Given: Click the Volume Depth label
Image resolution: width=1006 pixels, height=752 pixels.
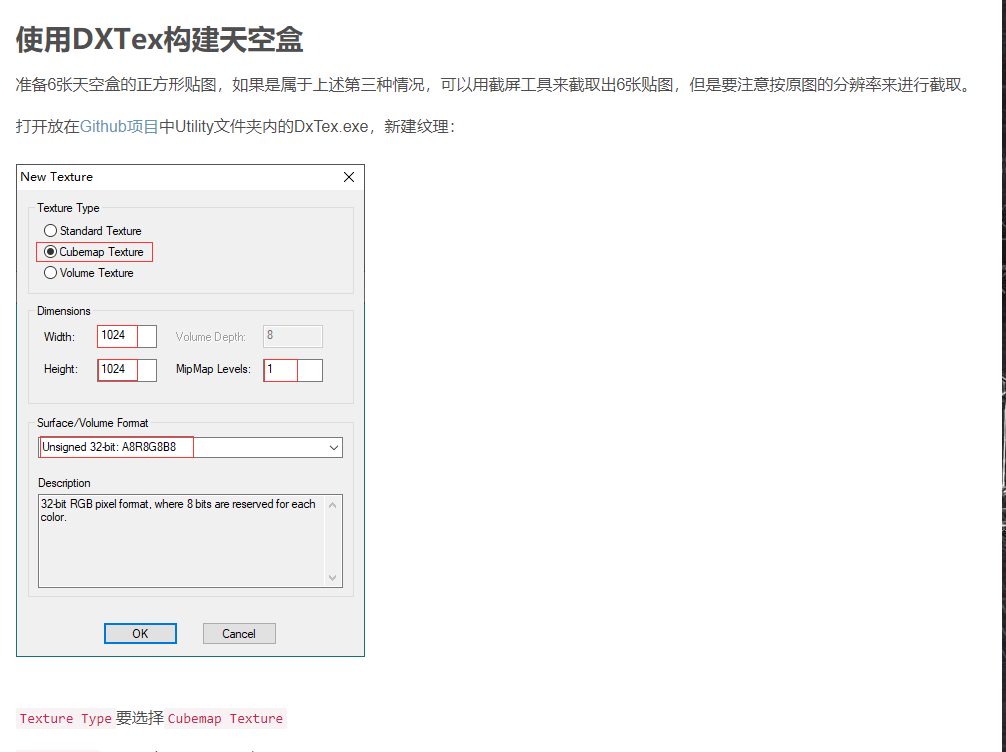Looking at the screenshot, I should tap(210, 337).
